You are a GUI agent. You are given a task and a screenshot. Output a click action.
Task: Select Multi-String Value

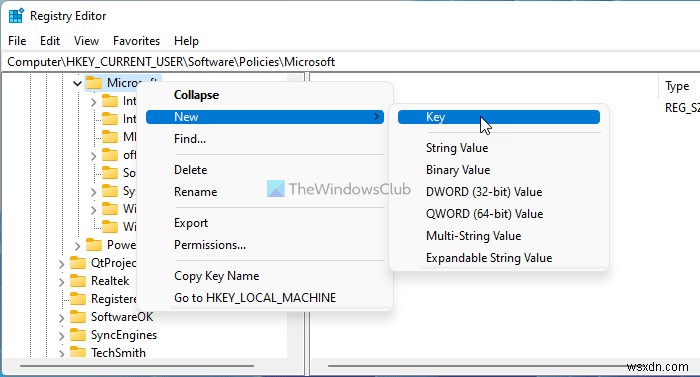coord(473,235)
